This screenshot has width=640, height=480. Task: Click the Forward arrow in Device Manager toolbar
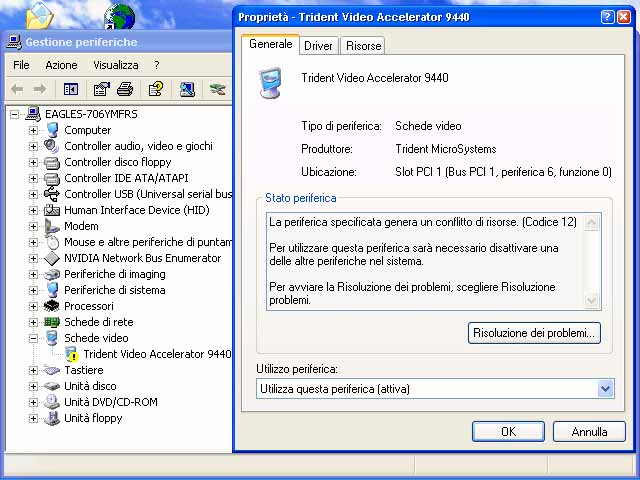[x=40, y=89]
